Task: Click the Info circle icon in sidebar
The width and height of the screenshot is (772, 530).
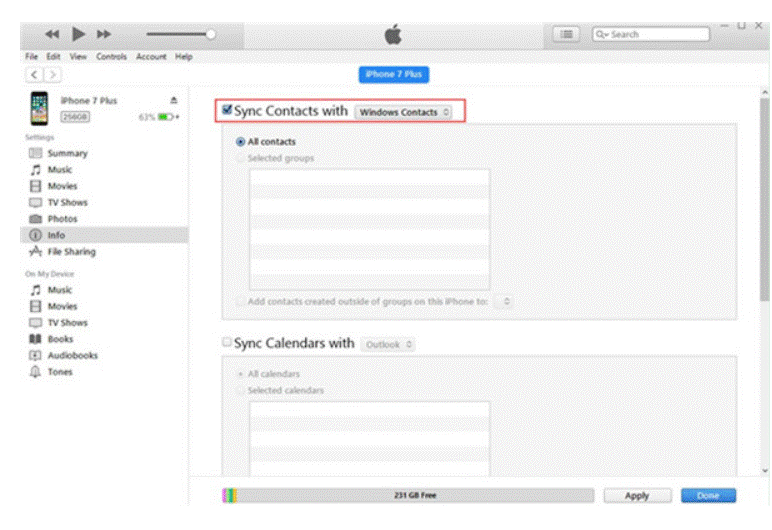Action: [35, 235]
